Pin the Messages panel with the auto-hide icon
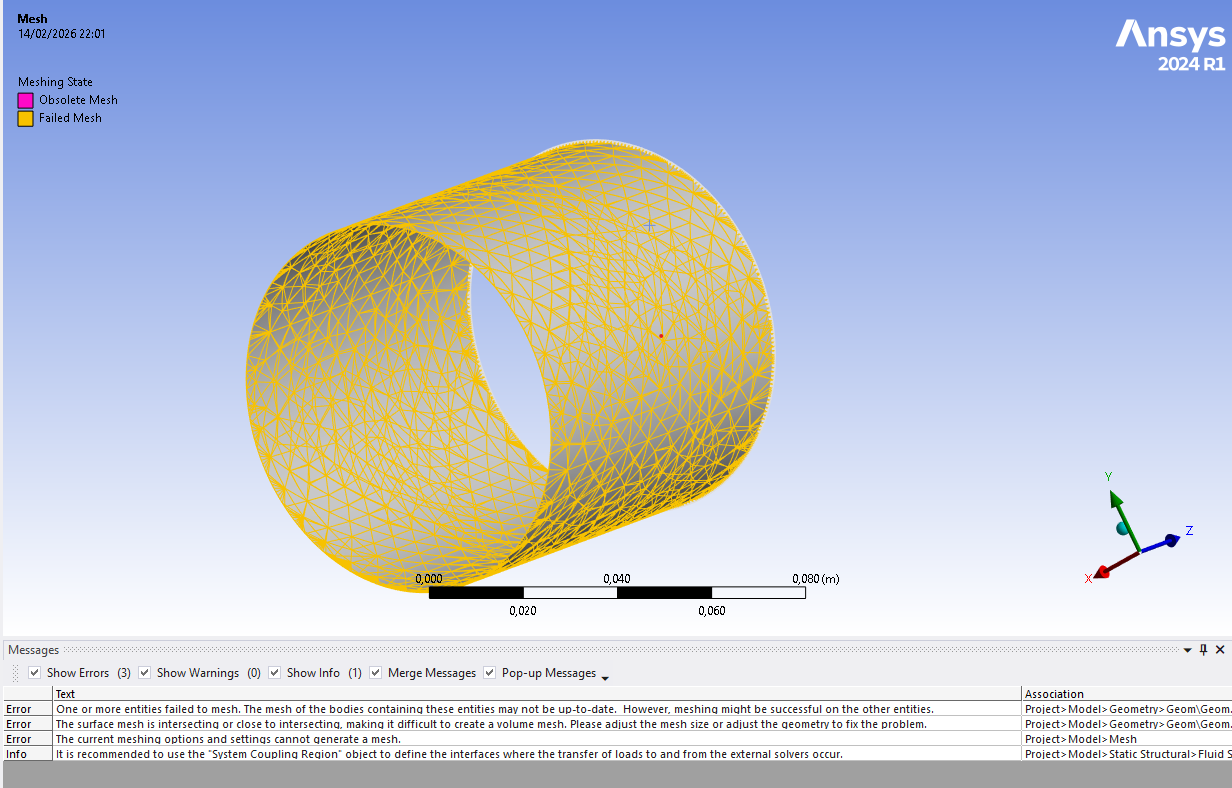1232x788 pixels. [x=1204, y=650]
